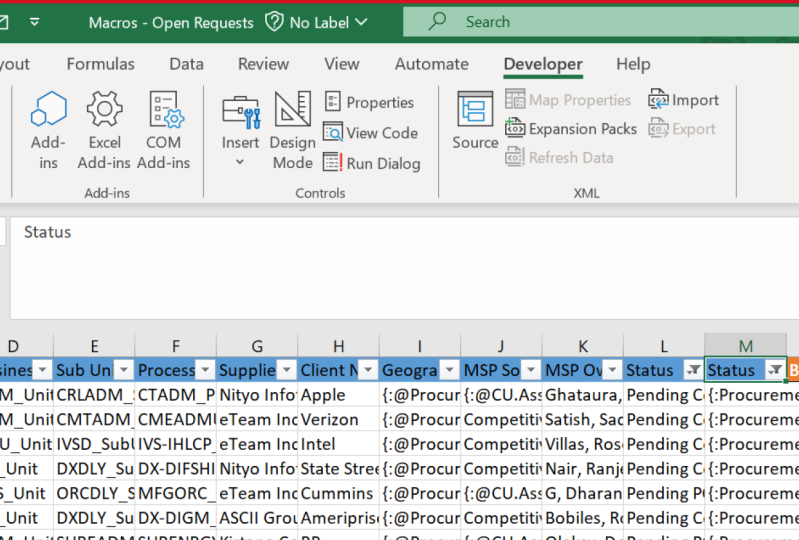The height and width of the screenshot is (540, 799).
Task: Open column M Status applied filter button
Action: (x=775, y=370)
